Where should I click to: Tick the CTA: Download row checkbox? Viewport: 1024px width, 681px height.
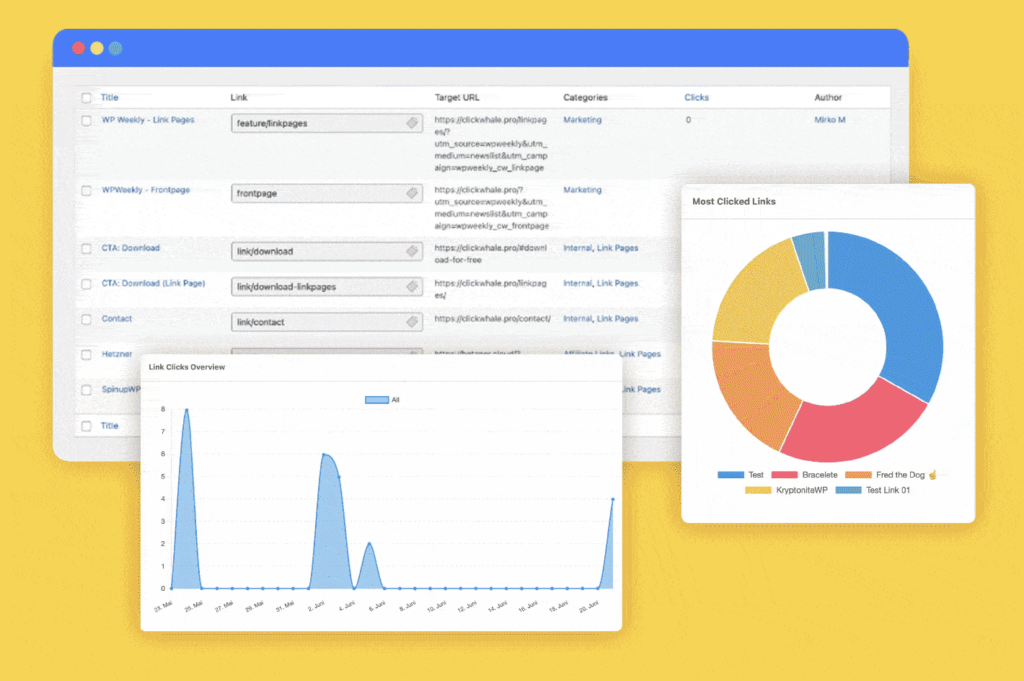[x=86, y=249]
